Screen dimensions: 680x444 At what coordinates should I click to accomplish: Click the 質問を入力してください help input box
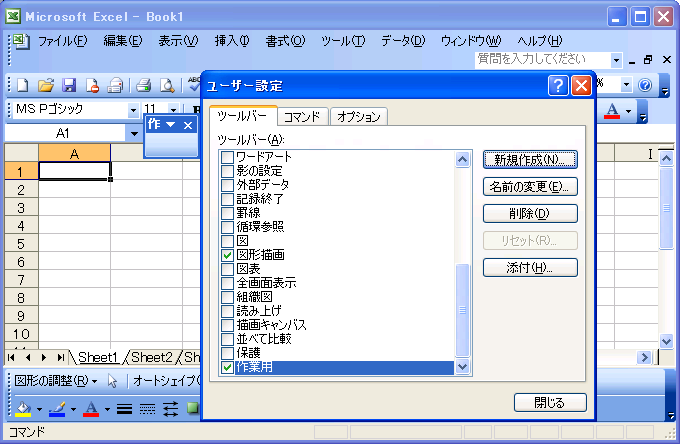tap(543, 60)
